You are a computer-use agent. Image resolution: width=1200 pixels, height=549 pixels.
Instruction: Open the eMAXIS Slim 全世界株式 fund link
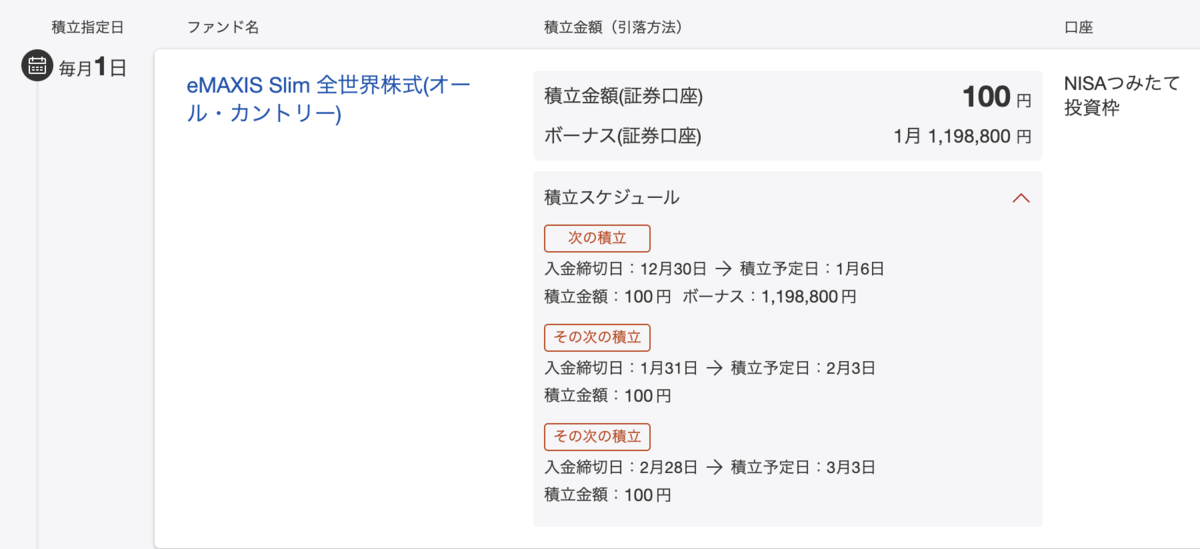[x=329, y=99]
